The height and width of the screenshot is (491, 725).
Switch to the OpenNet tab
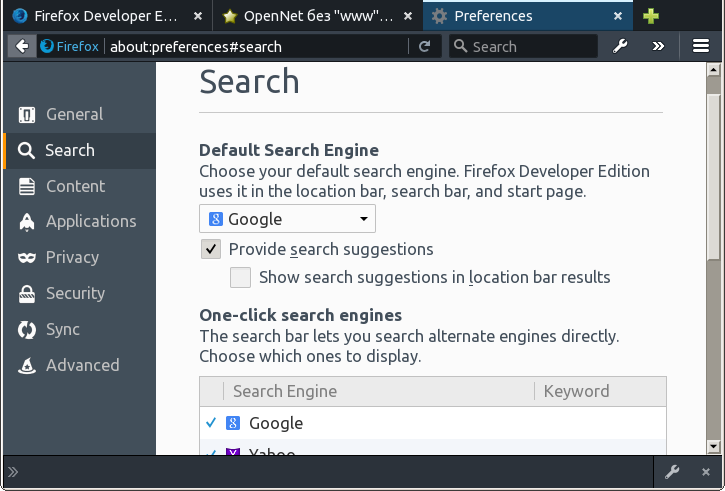(310, 16)
